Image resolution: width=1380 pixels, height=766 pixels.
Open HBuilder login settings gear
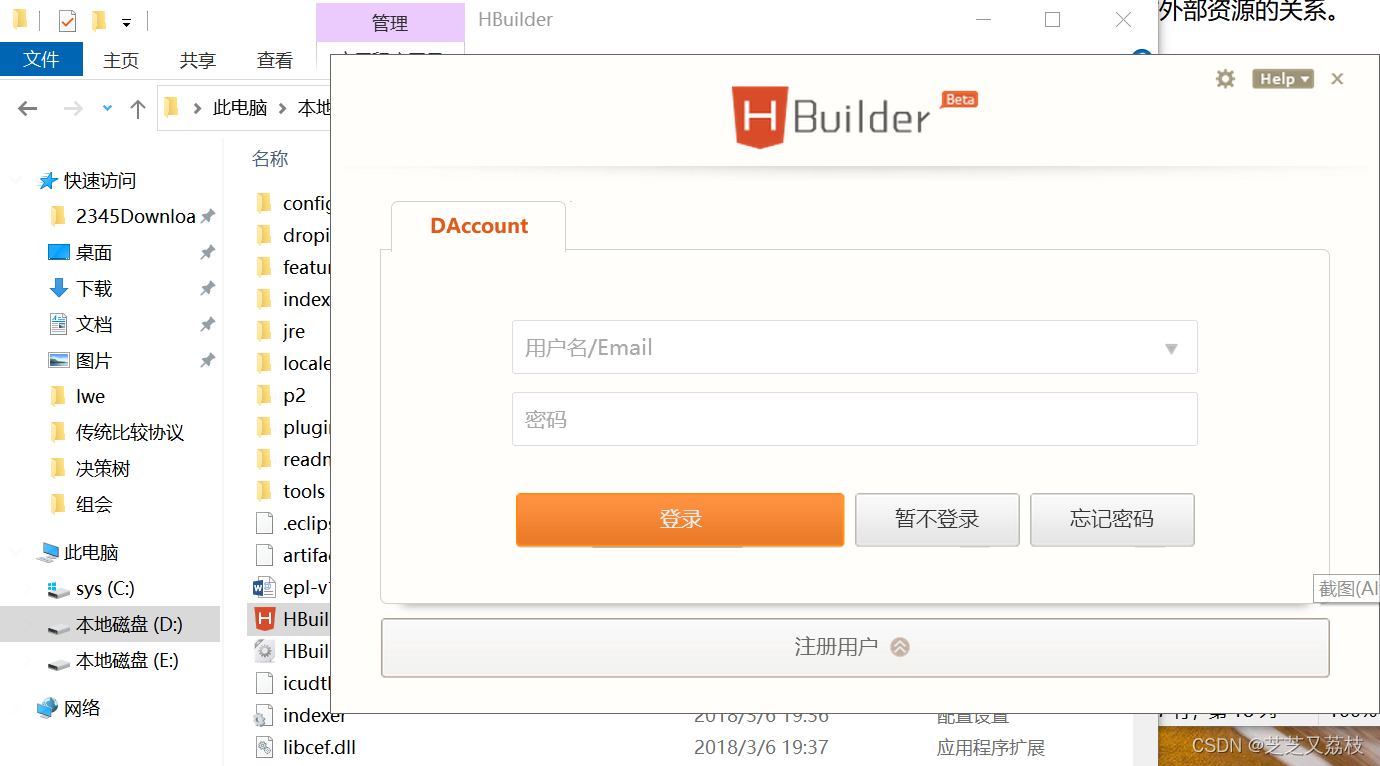(1225, 79)
